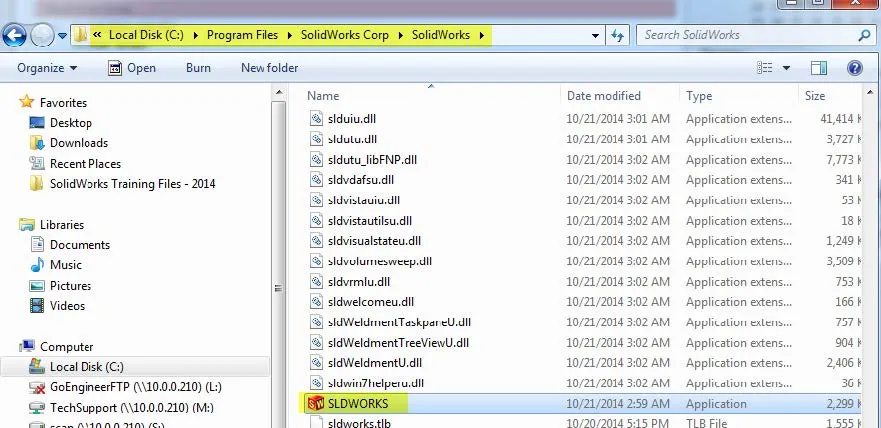This screenshot has width=881, height=428.
Task: Click the Burn toolbar button
Action: point(198,68)
